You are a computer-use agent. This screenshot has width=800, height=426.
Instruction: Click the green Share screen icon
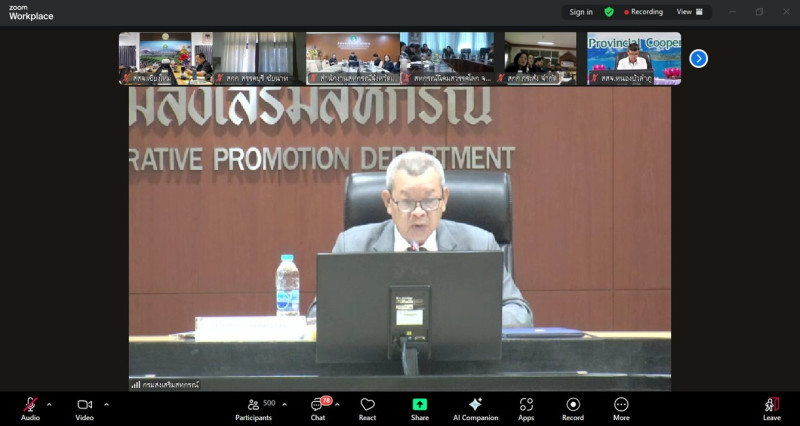coord(420,405)
